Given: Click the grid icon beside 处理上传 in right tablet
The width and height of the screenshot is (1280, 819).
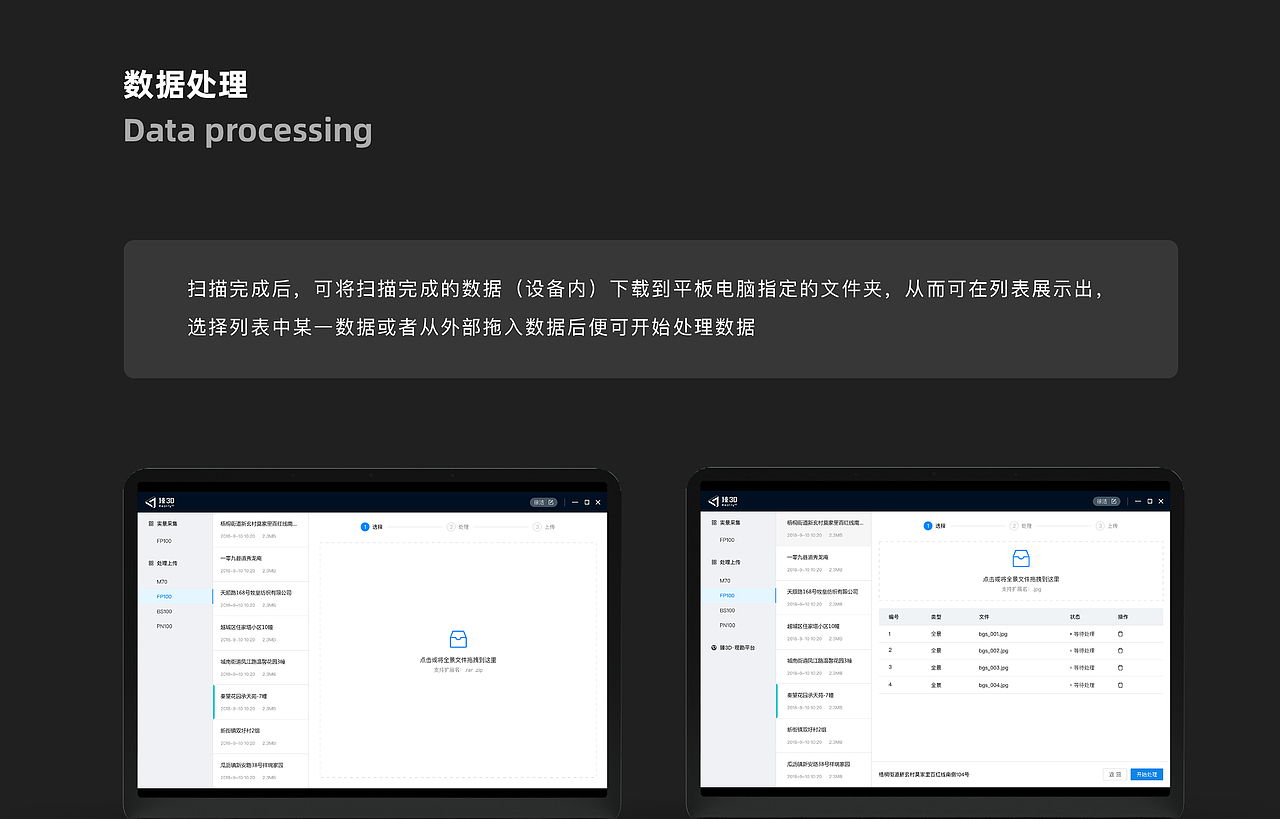Looking at the screenshot, I should pos(713,562).
